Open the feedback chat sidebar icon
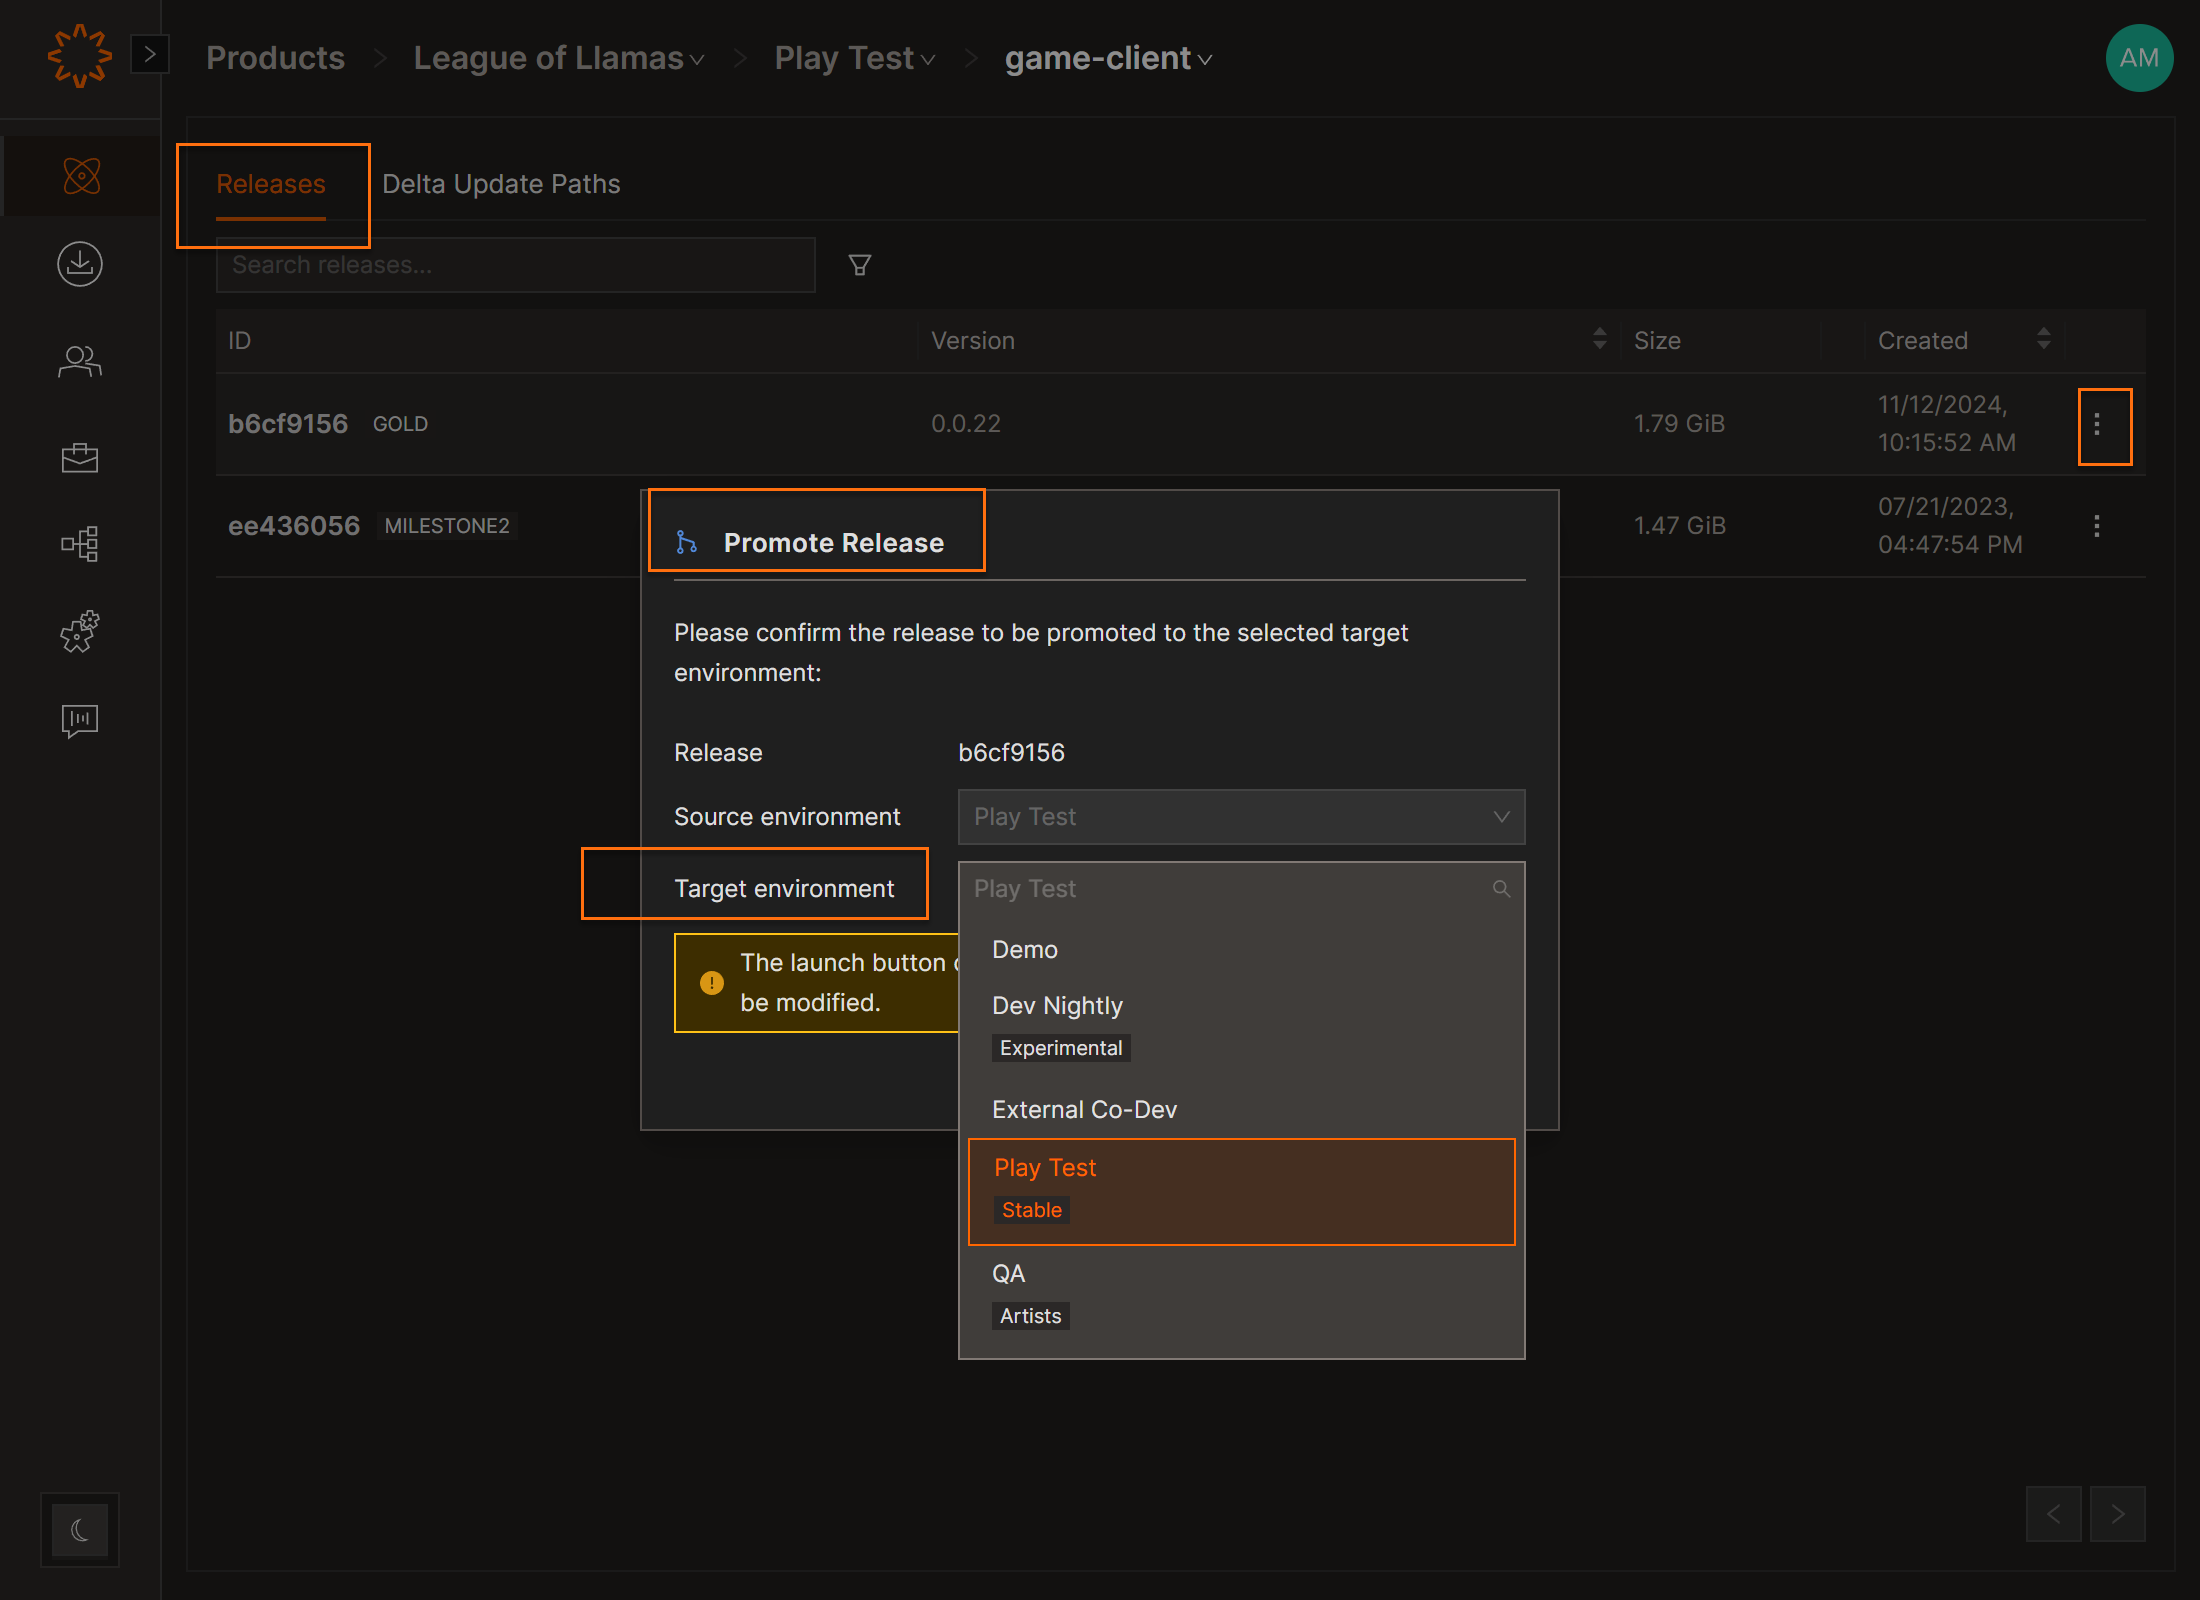Image resolution: width=2200 pixels, height=1600 pixels. coord(80,720)
